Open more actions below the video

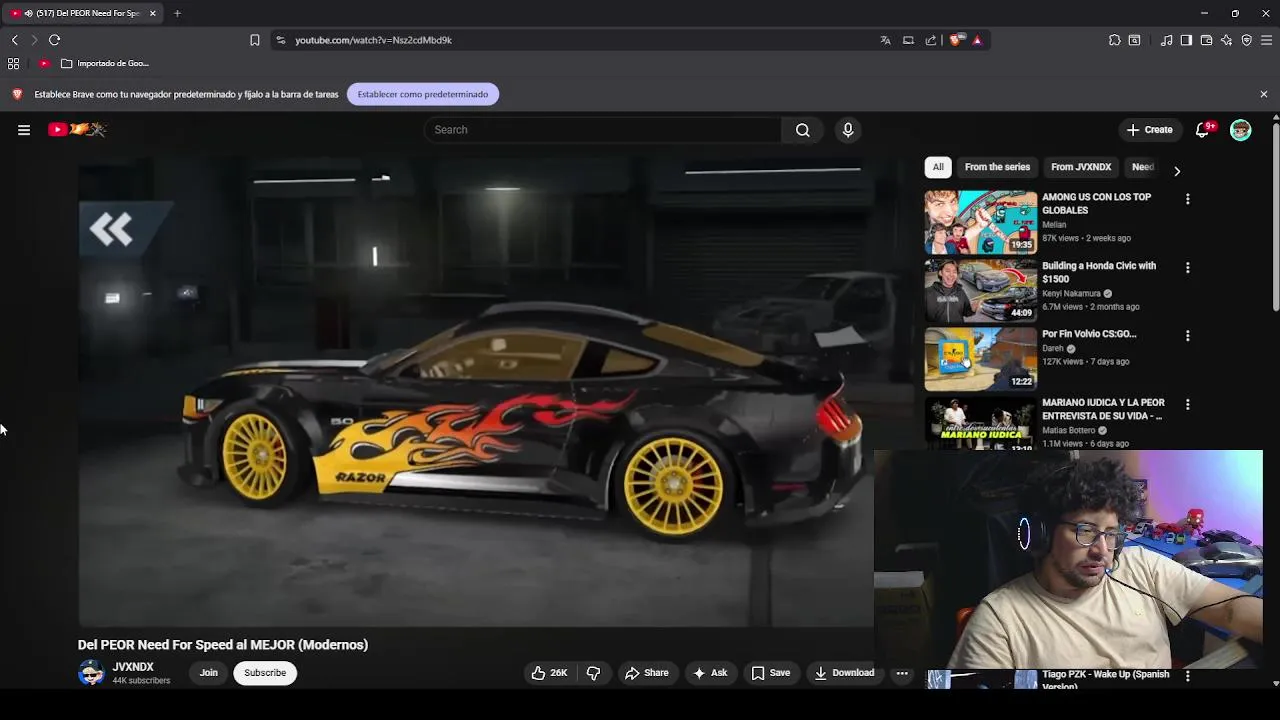(x=902, y=673)
